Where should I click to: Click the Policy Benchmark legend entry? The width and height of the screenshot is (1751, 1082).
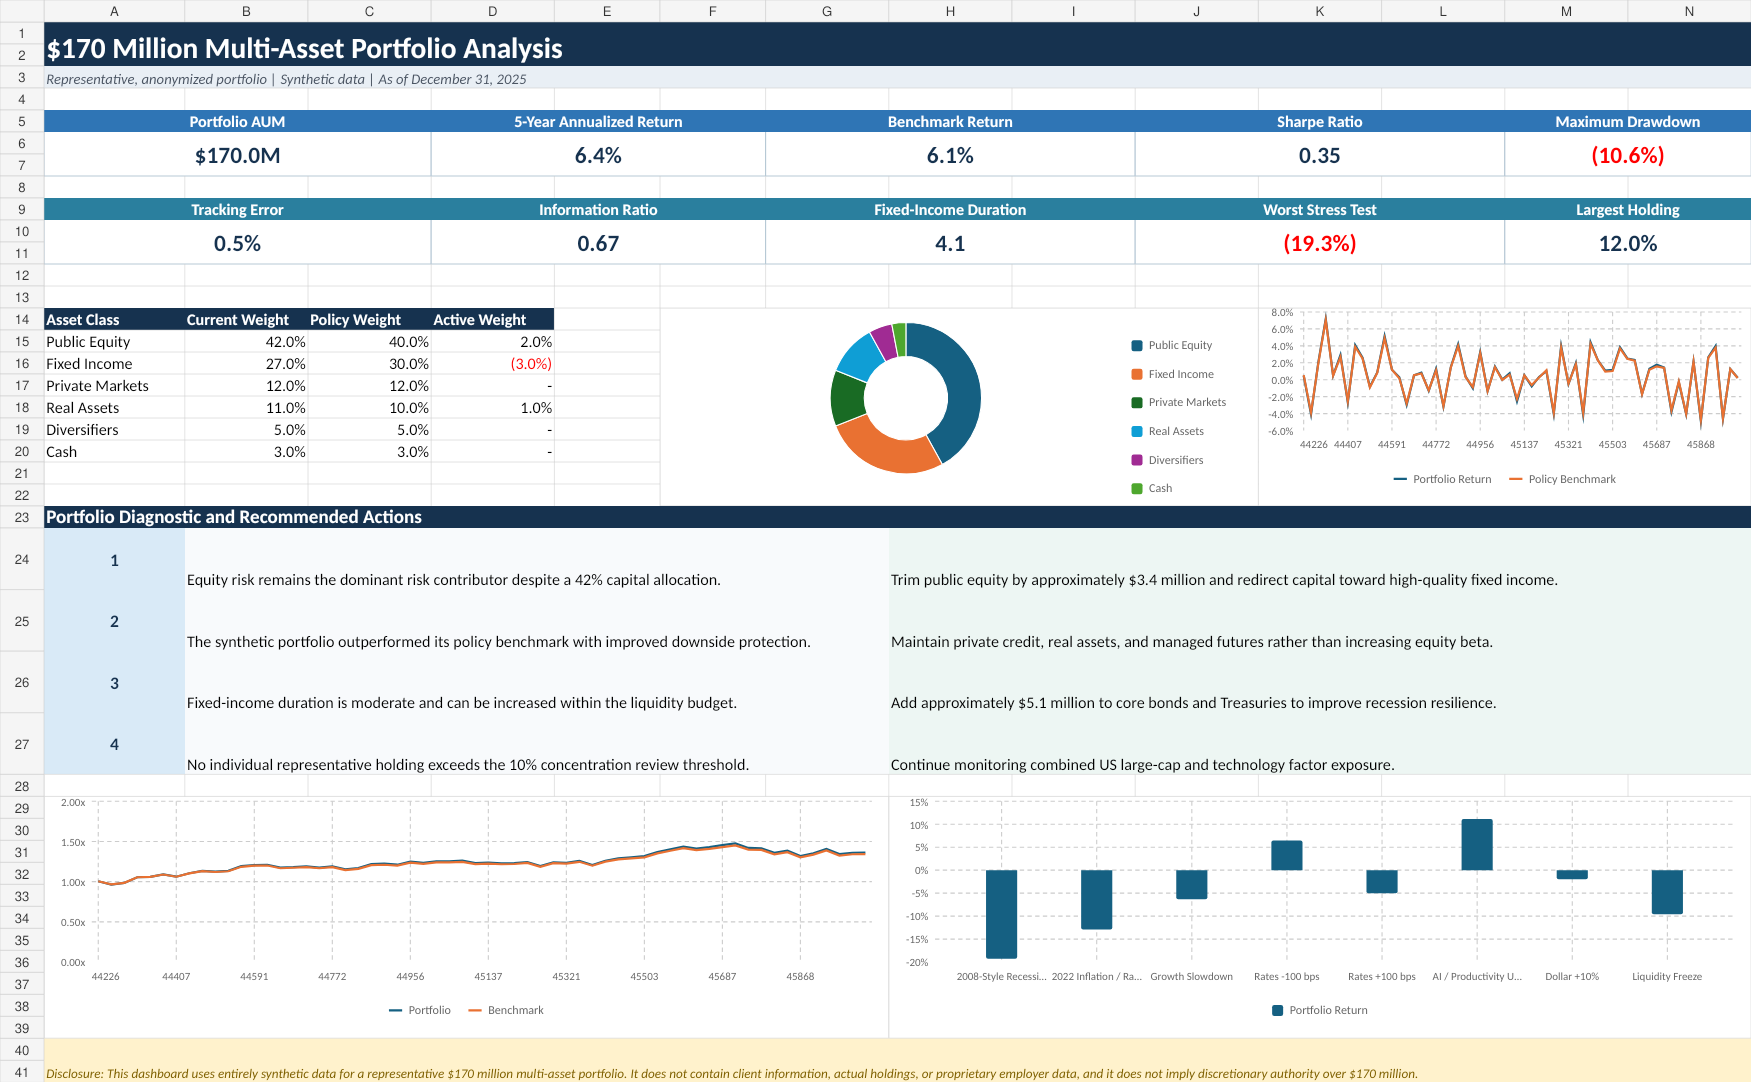tap(1562, 479)
